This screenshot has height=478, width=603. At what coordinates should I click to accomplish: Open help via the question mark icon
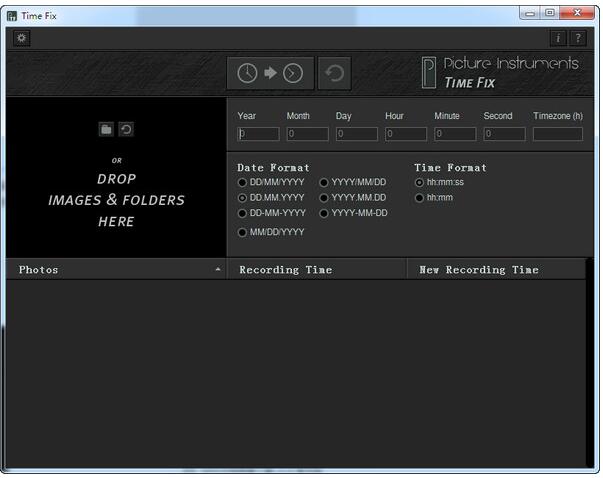[x=577, y=38]
